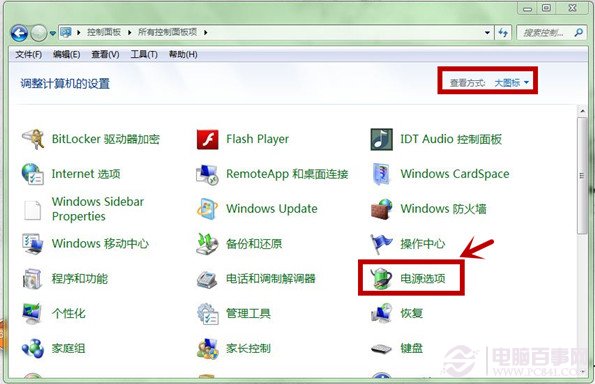595x384 pixels.
Task: Click the Windows 移动中心 icon
Action: coord(33,244)
